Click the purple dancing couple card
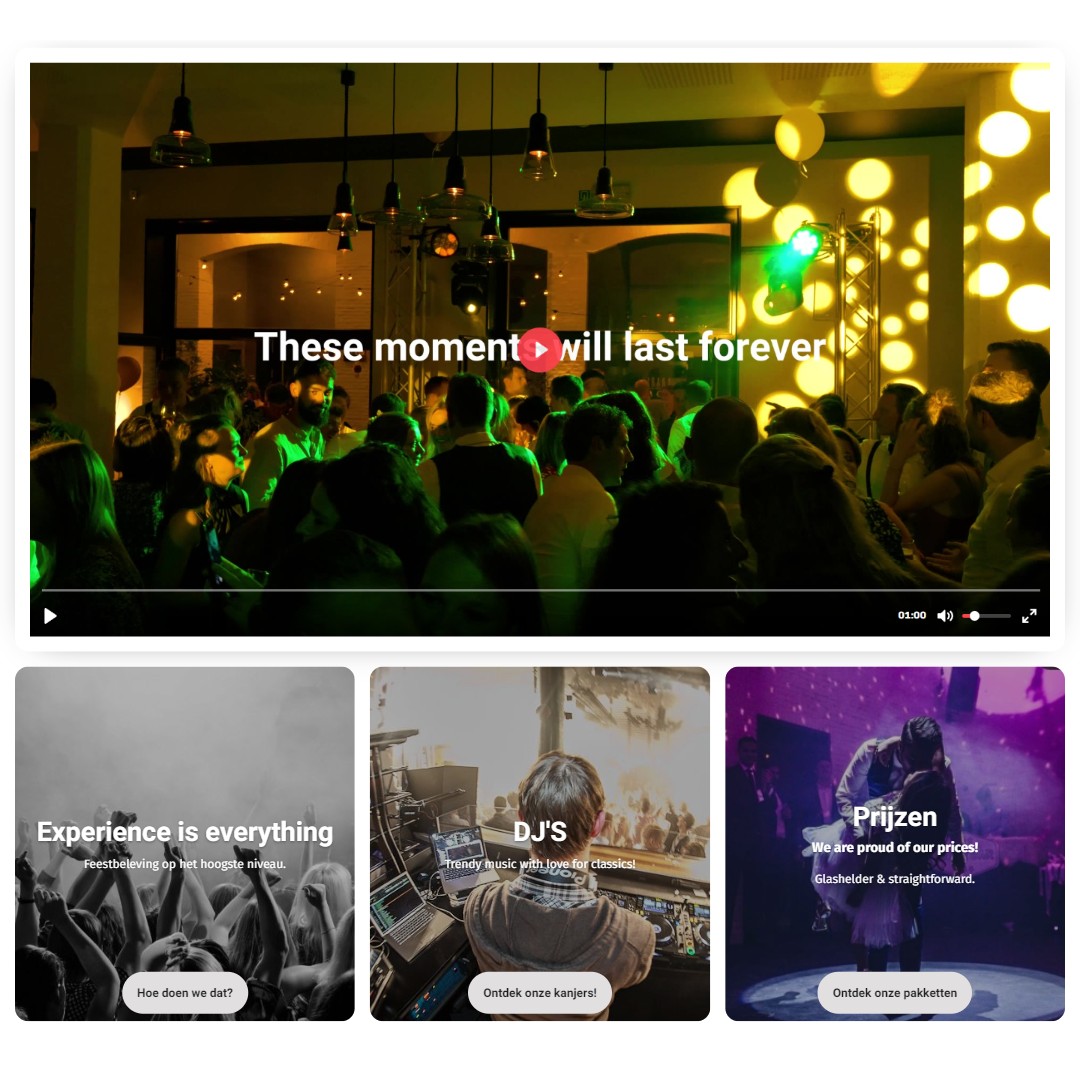The image size is (1080, 1080). pos(895,844)
